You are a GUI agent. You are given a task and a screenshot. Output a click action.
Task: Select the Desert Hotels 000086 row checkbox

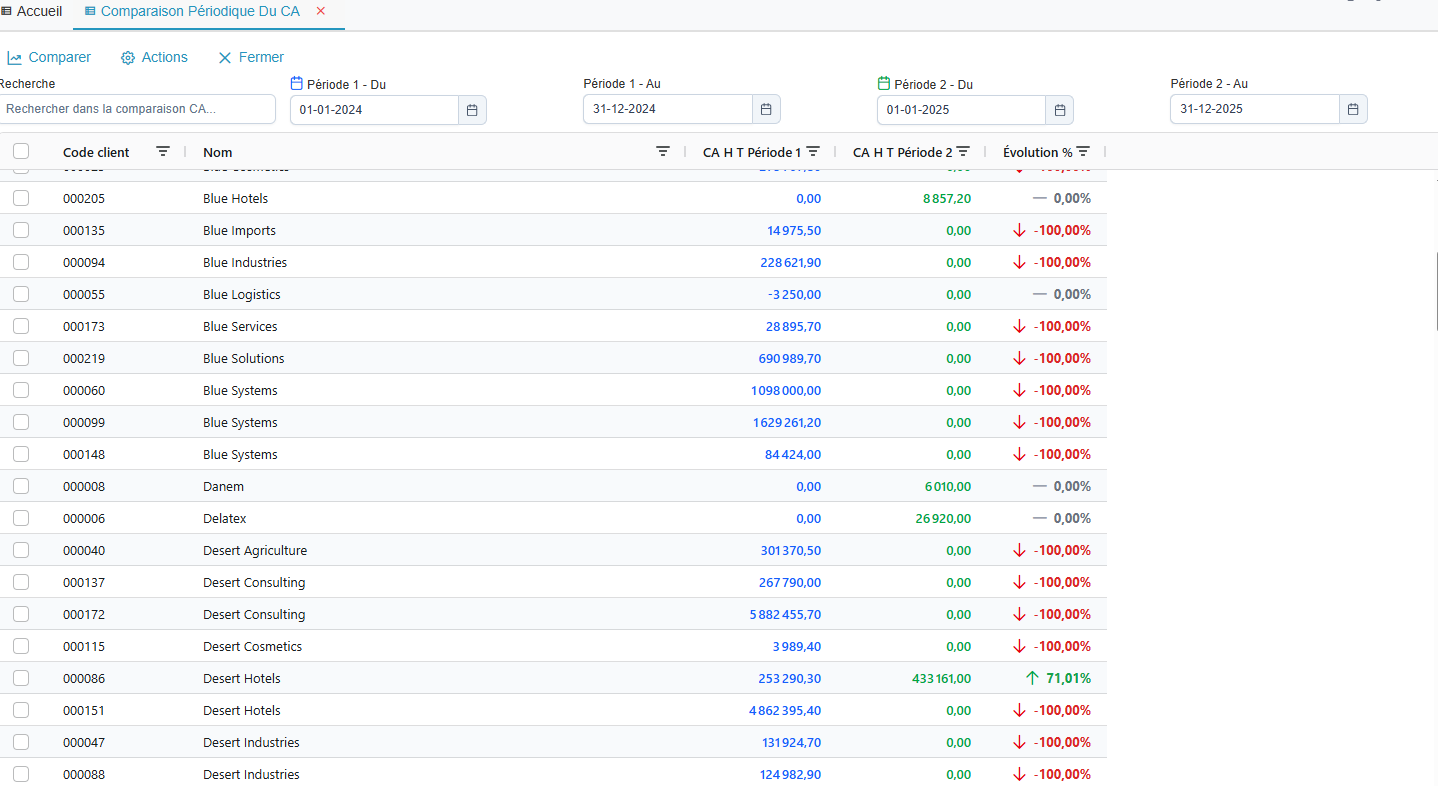point(21,678)
